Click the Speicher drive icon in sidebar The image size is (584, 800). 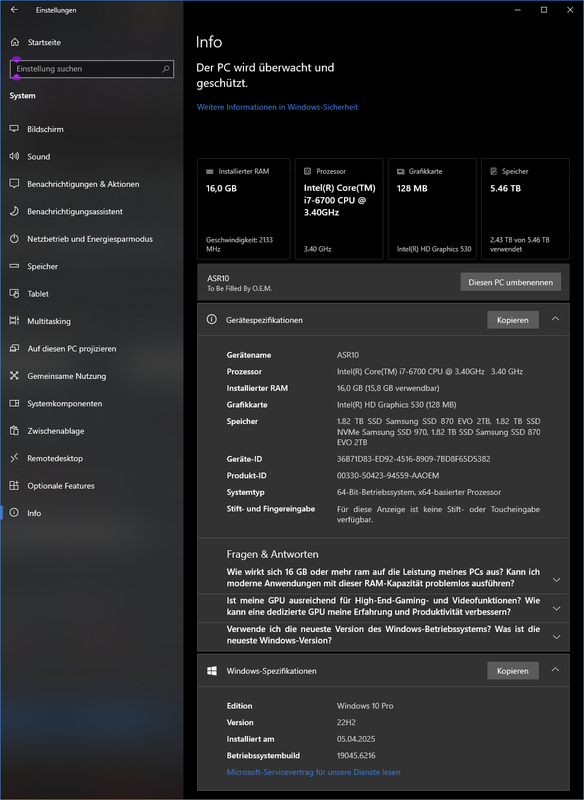(14, 266)
